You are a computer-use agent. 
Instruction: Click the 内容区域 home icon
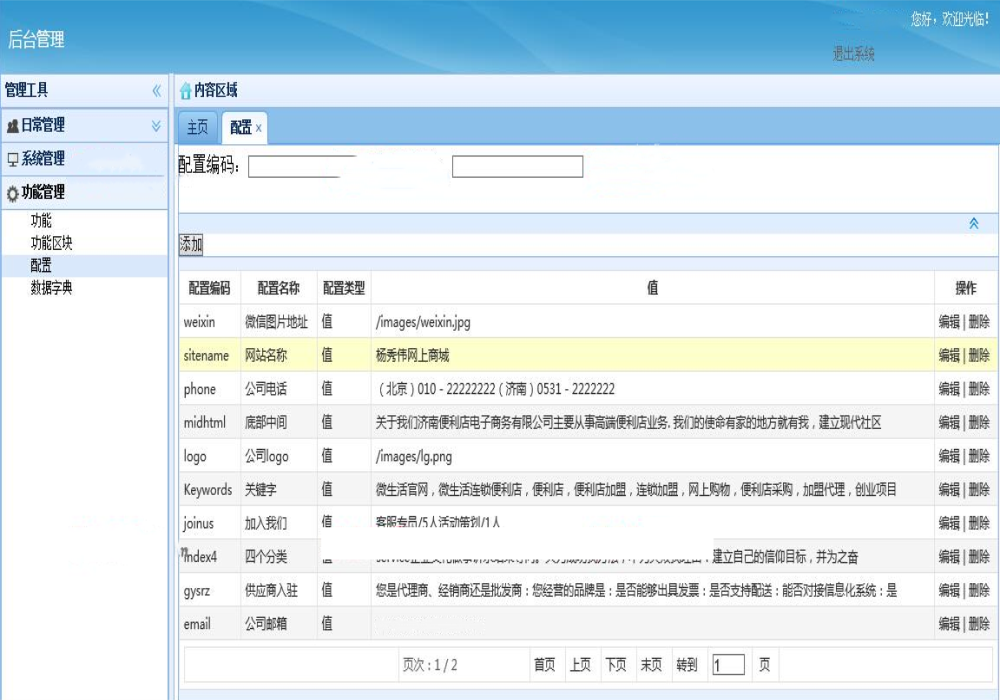click(x=186, y=91)
